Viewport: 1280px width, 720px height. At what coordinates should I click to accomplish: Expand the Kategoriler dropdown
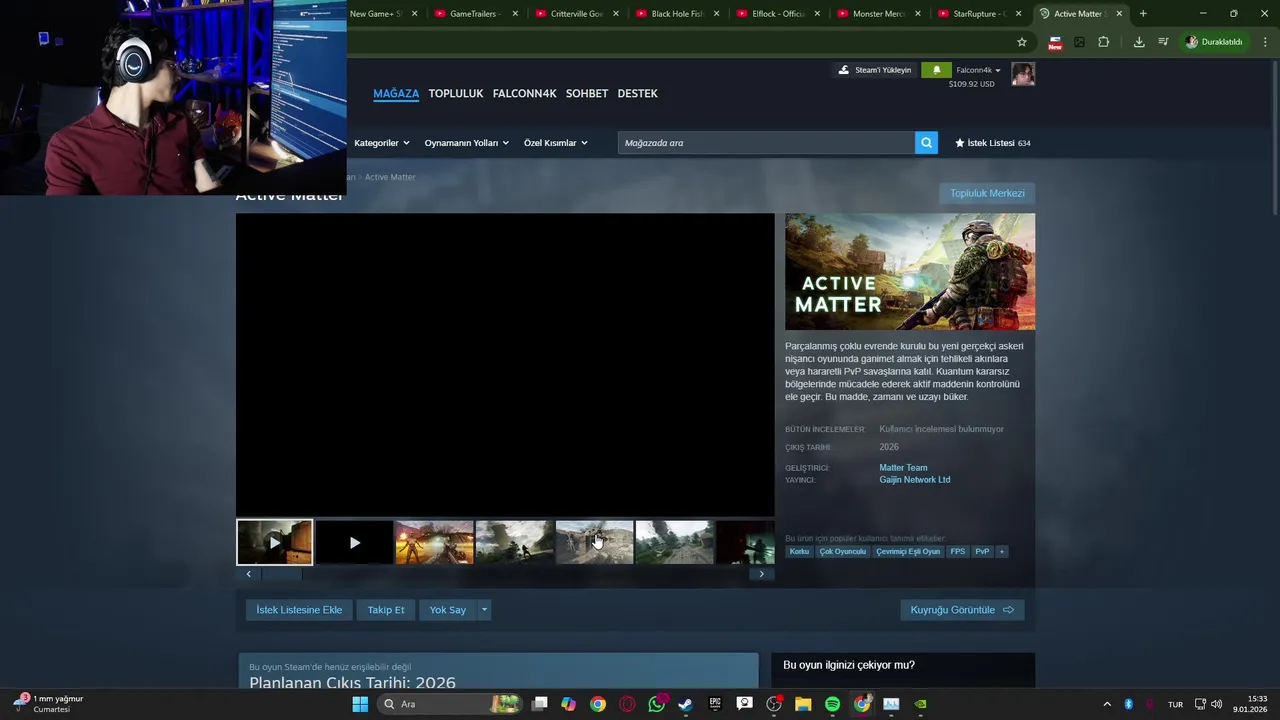382,143
